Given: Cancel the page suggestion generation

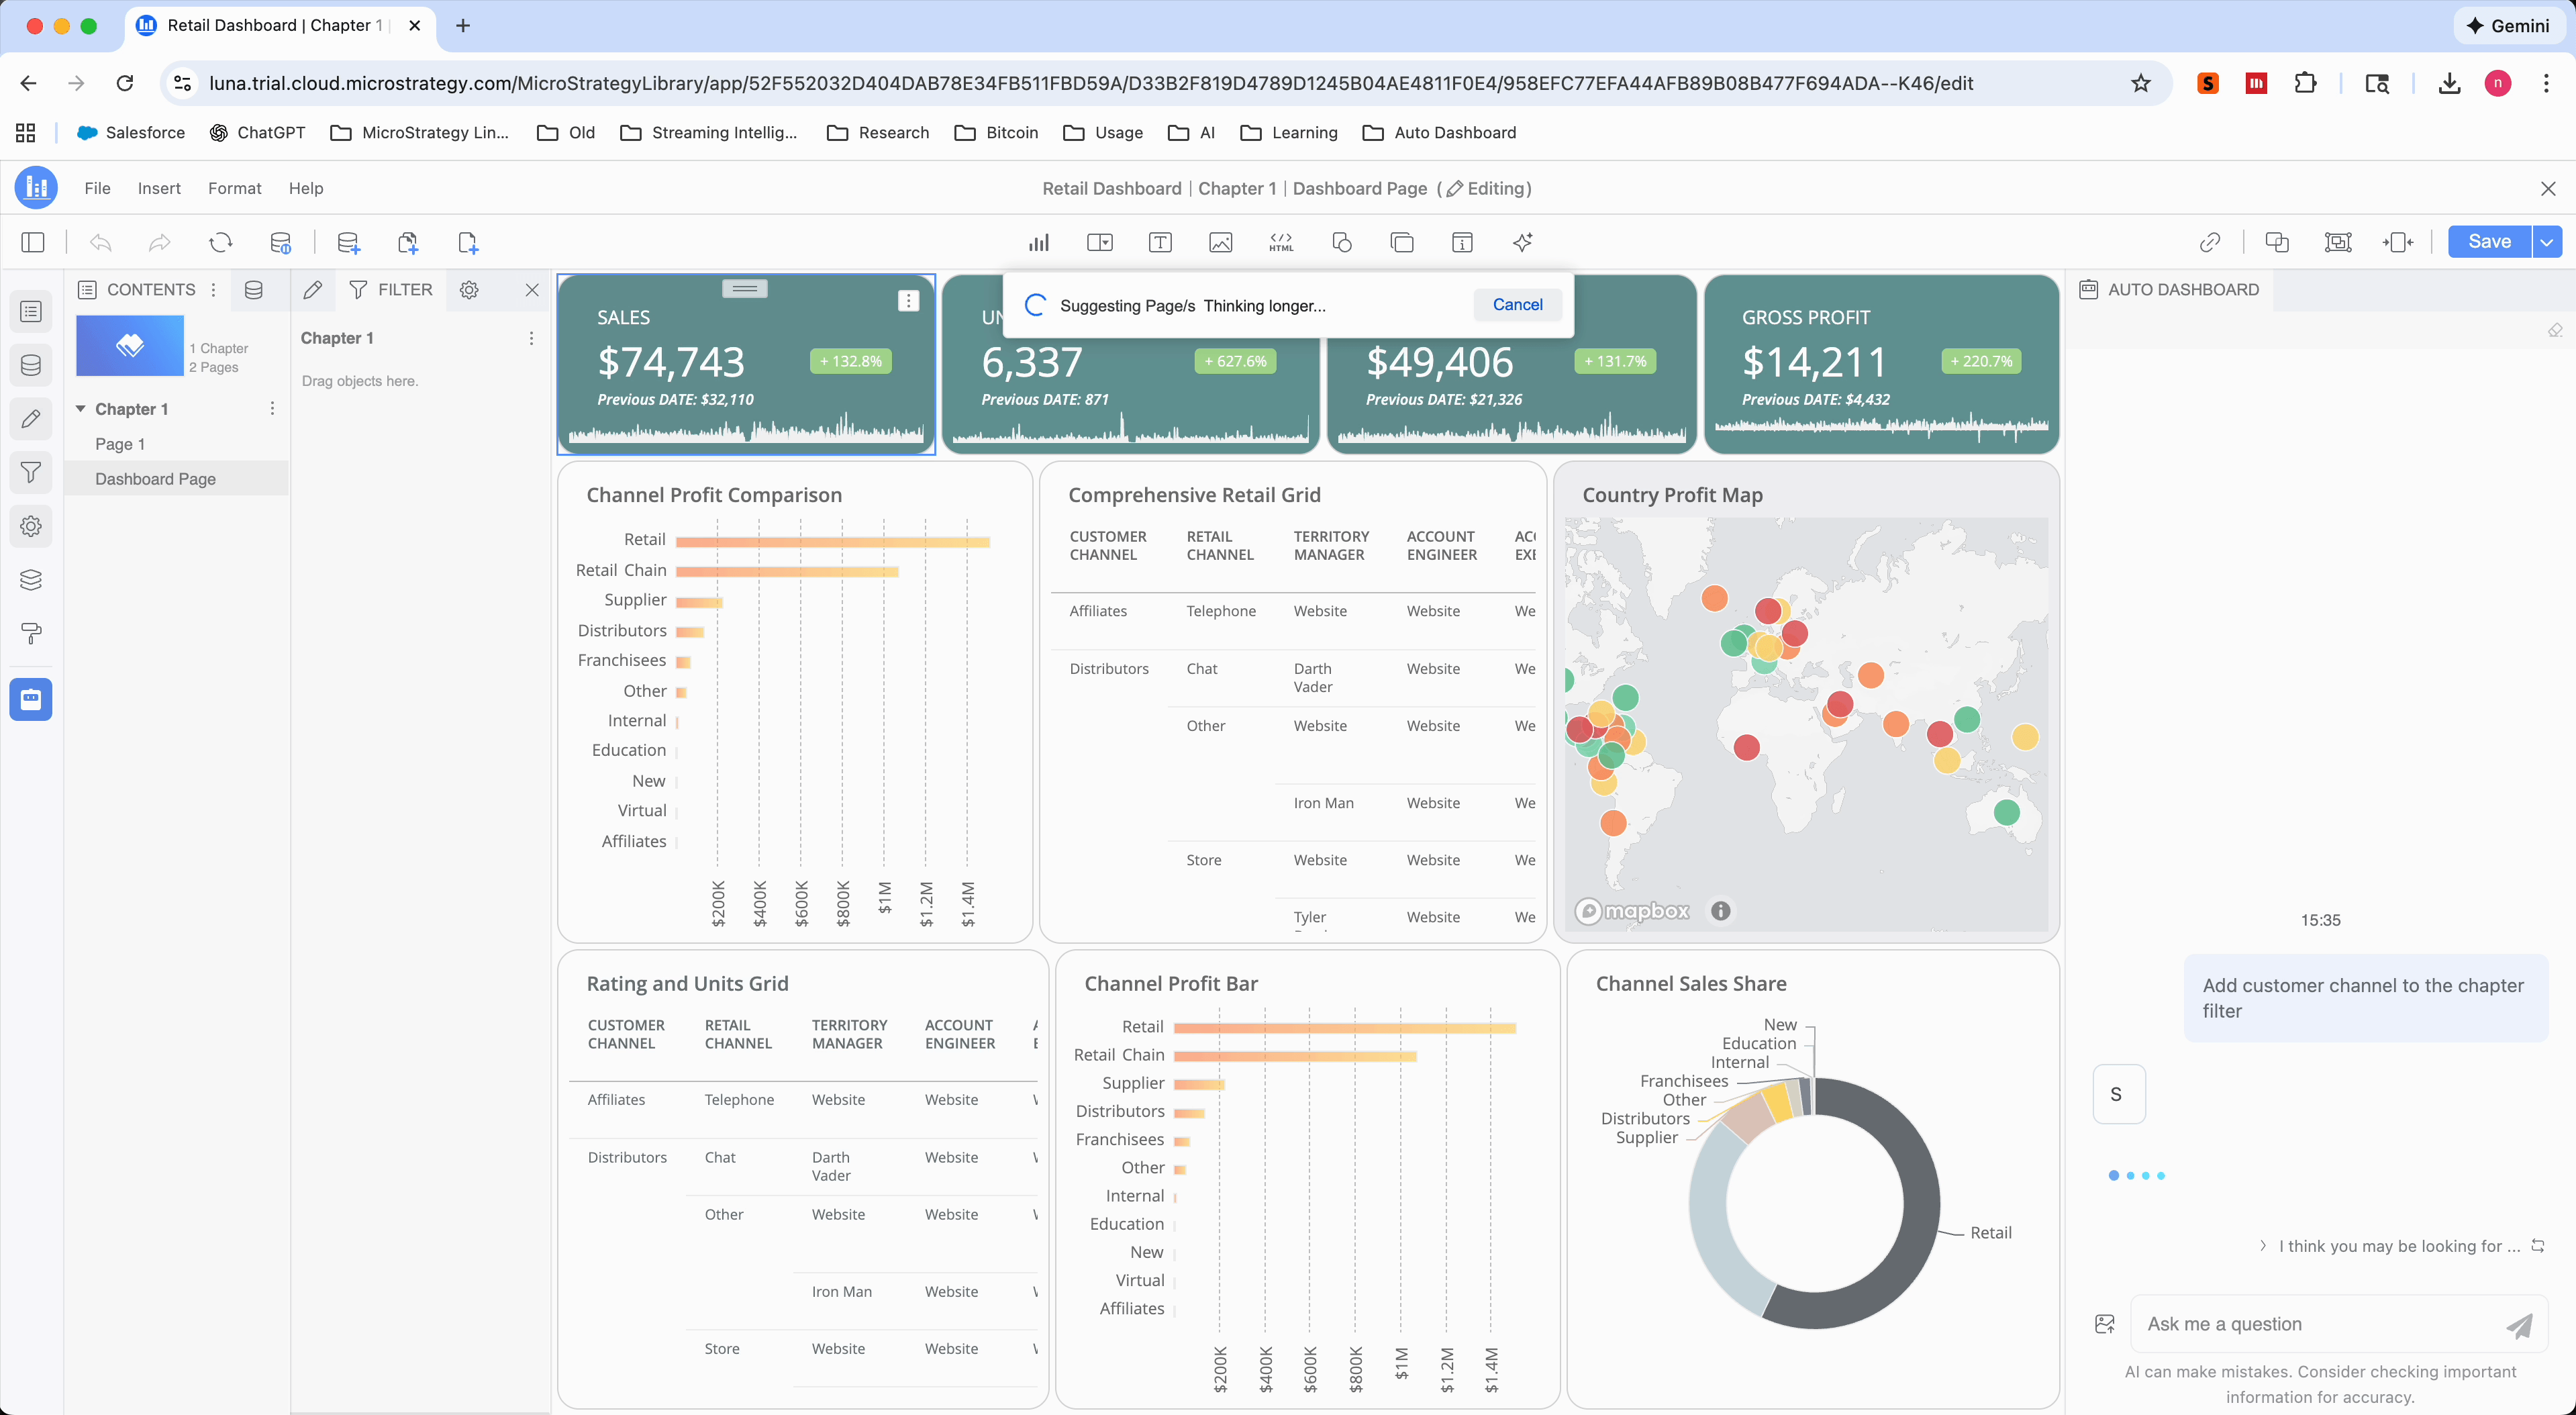Looking at the screenshot, I should coord(1517,304).
